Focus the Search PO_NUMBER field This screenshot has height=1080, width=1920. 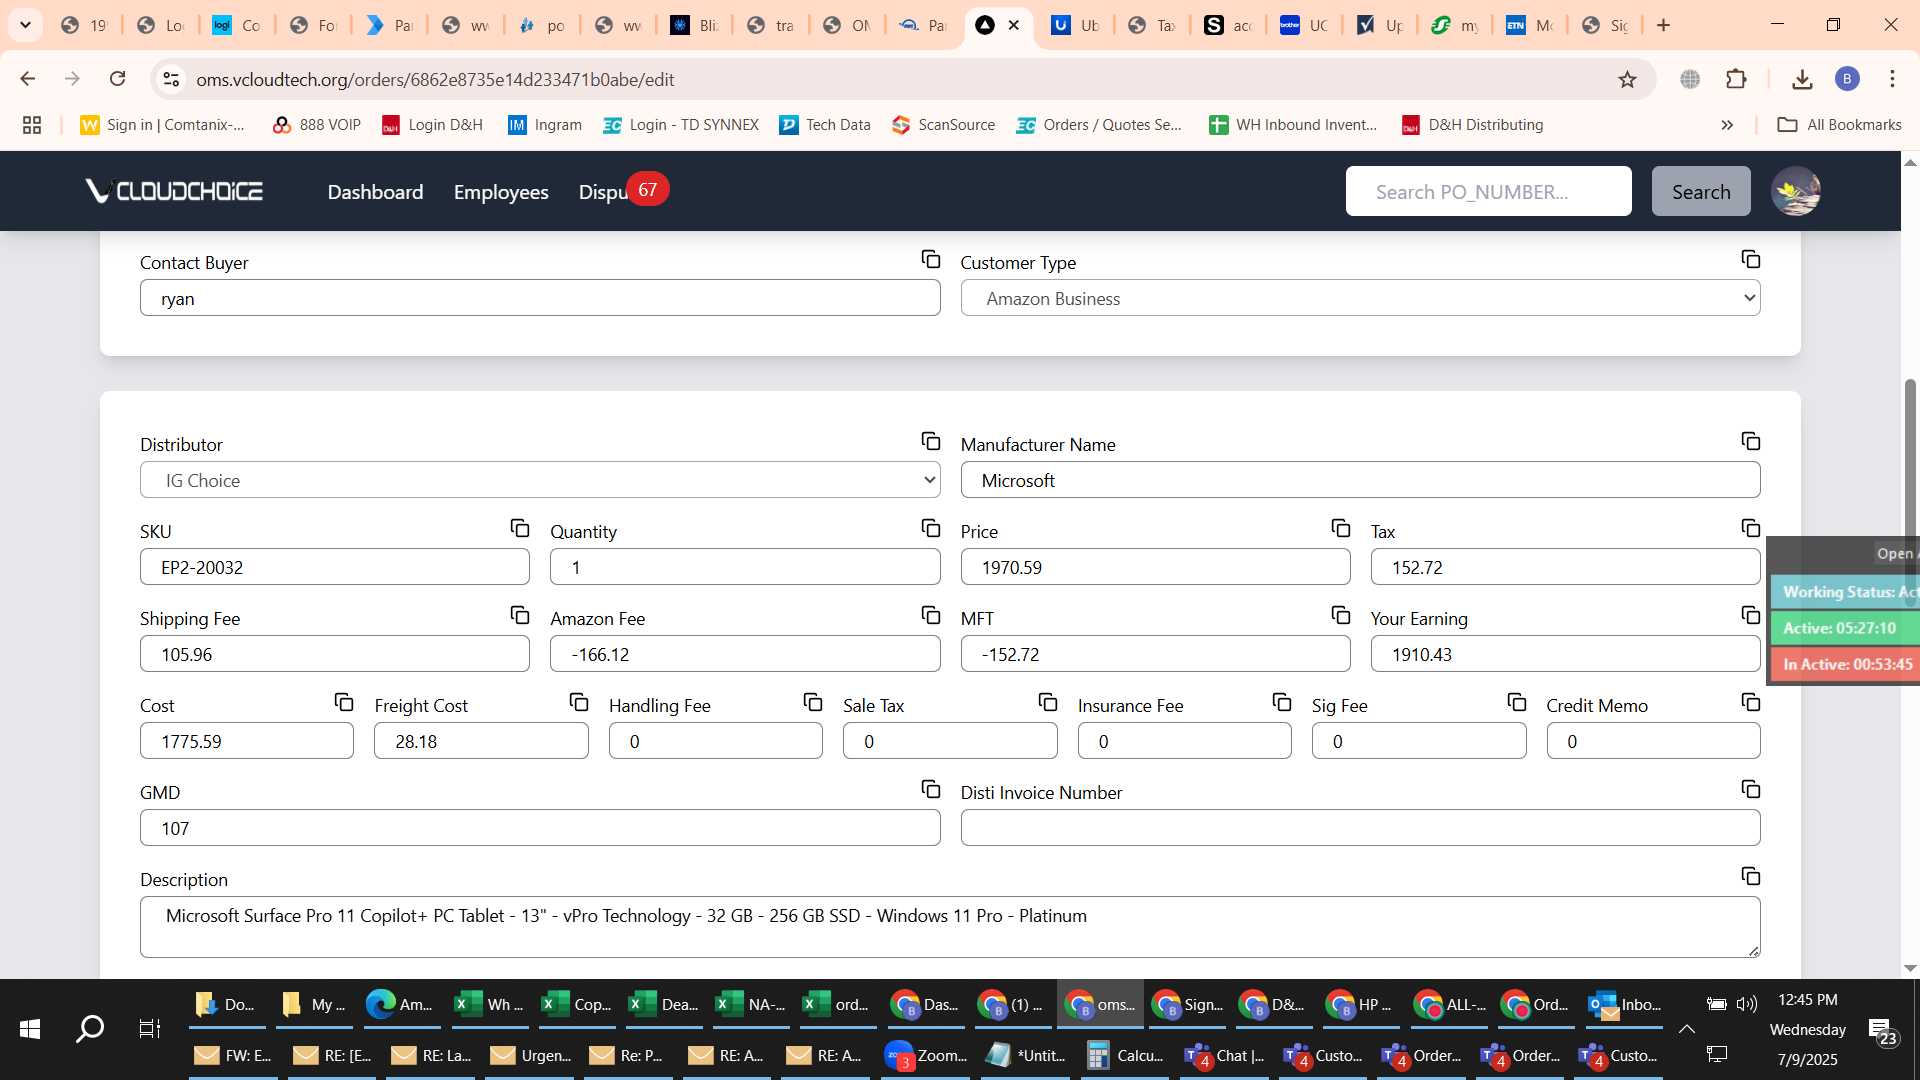(1488, 192)
